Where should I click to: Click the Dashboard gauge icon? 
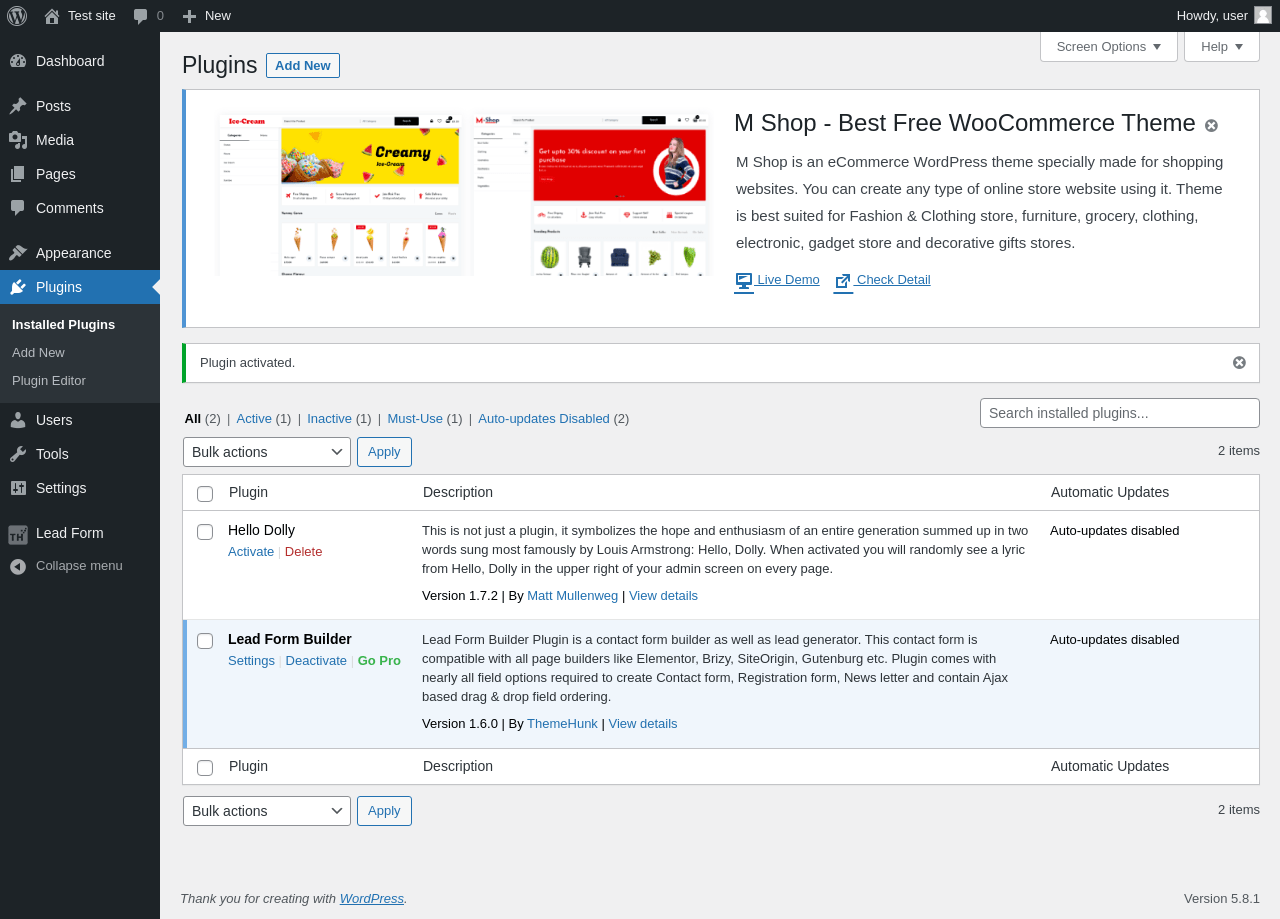pos(18,61)
